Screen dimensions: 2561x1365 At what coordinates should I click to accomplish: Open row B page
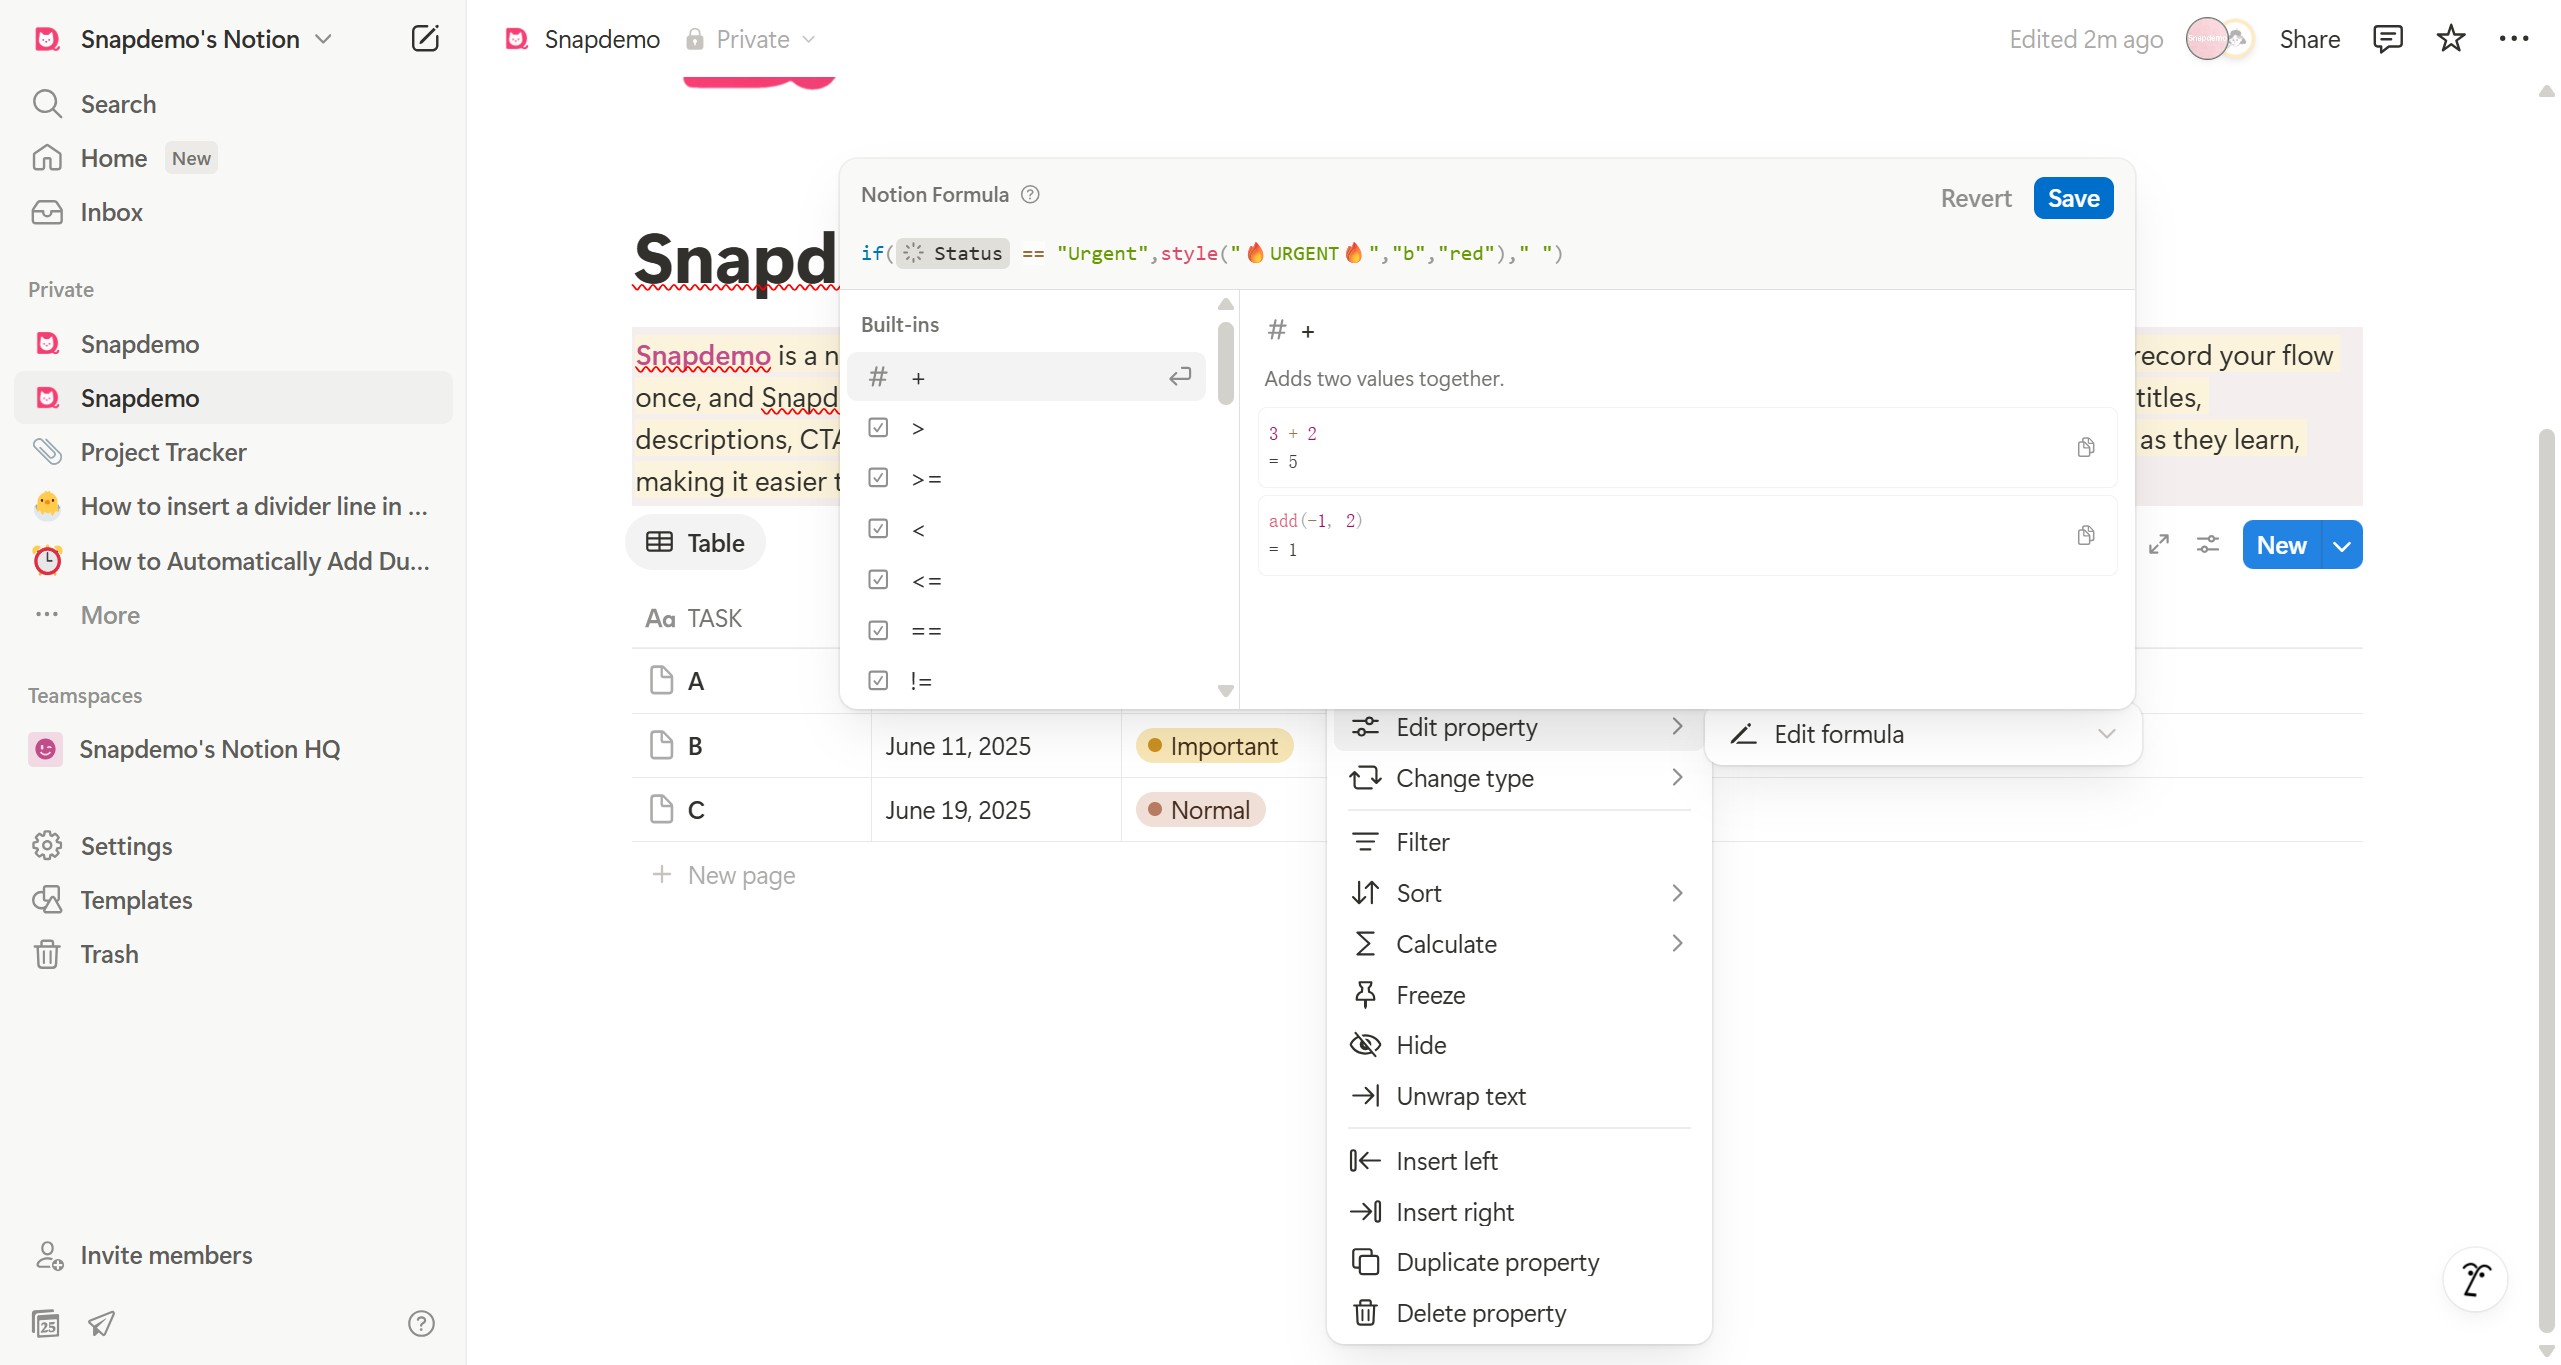695,746
